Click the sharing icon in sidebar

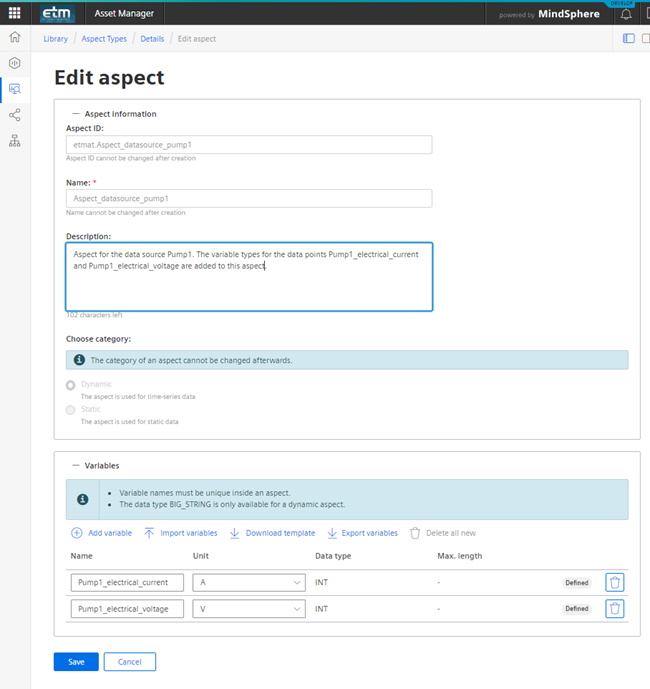[14, 115]
